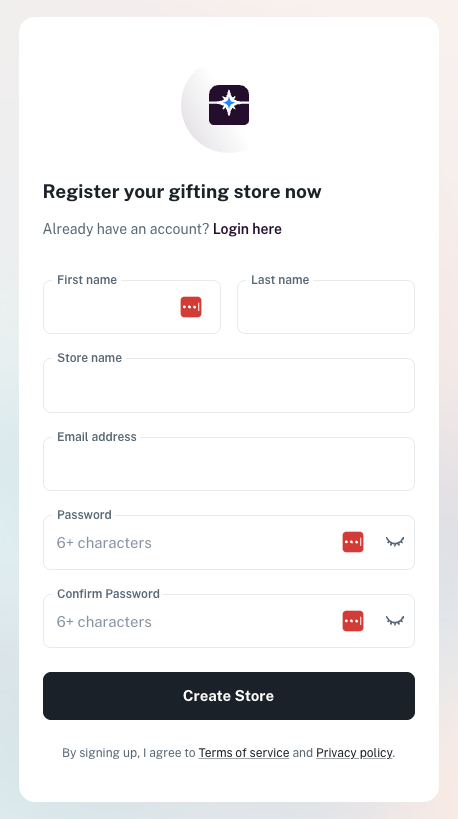
Task: Open password manager icon in Password field
Action: tap(353, 542)
